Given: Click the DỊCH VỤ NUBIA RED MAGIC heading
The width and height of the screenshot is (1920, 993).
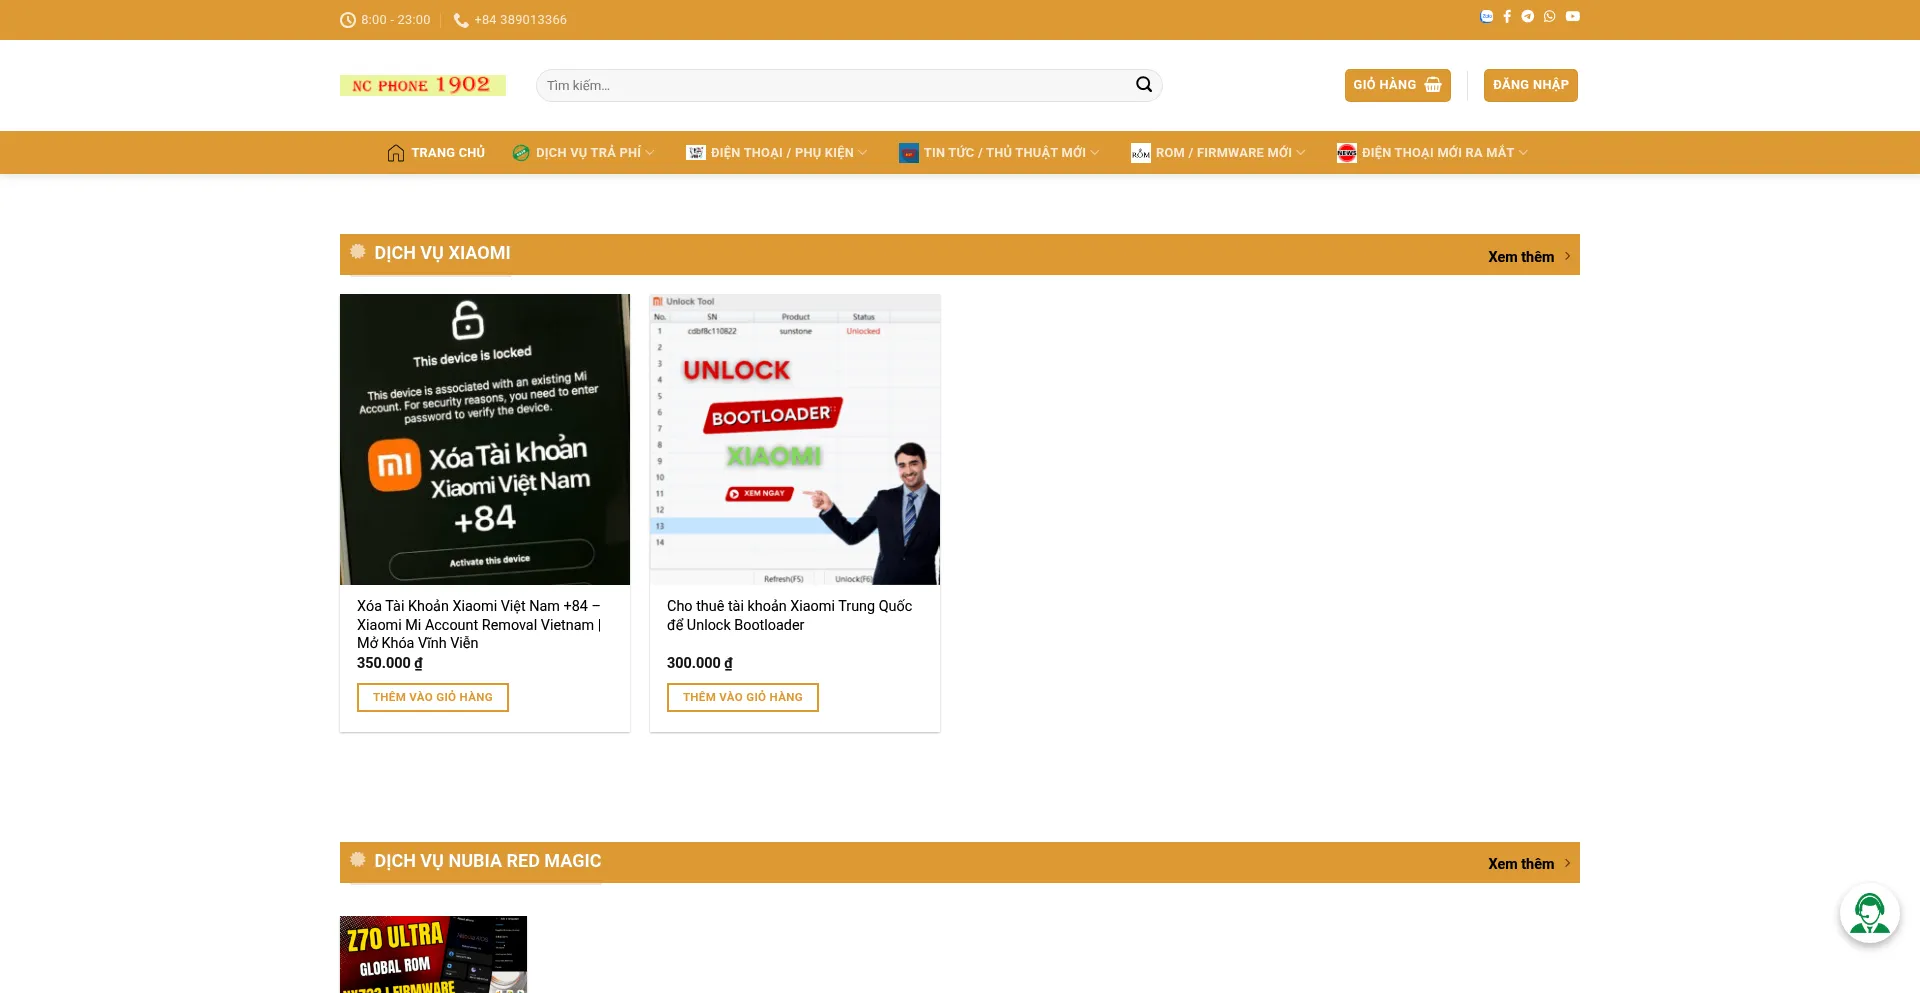Looking at the screenshot, I should click(x=488, y=861).
